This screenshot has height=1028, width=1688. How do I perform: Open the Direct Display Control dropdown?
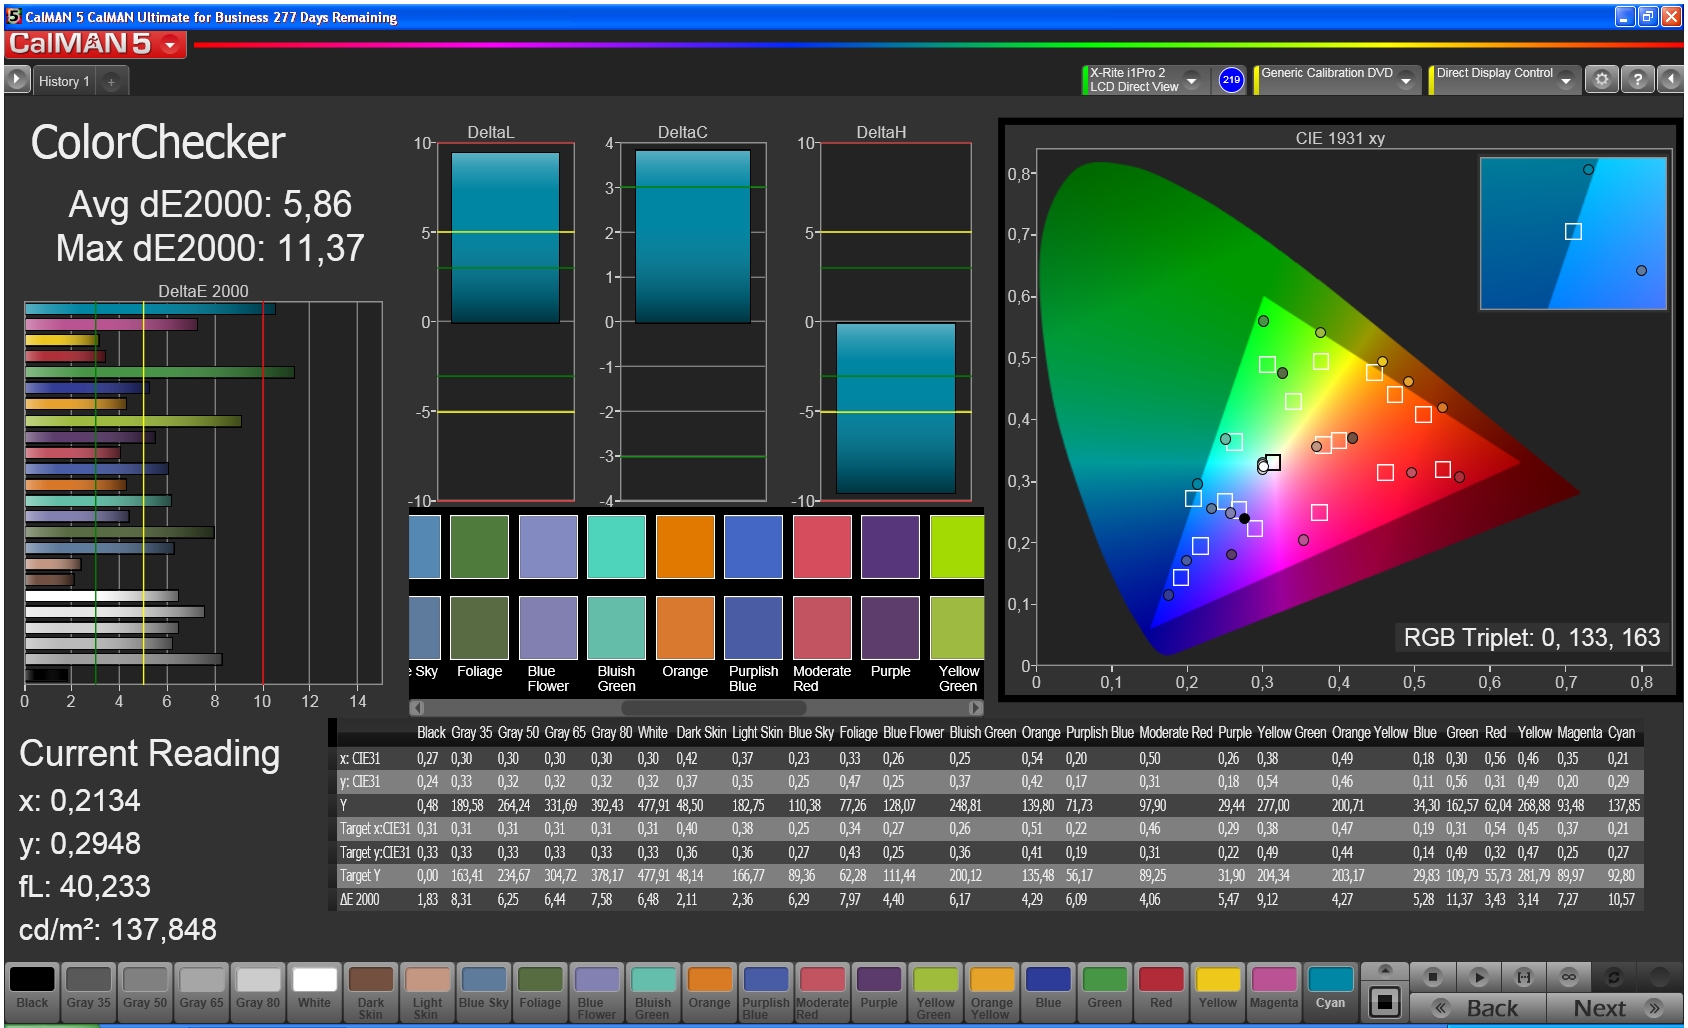tap(1566, 80)
